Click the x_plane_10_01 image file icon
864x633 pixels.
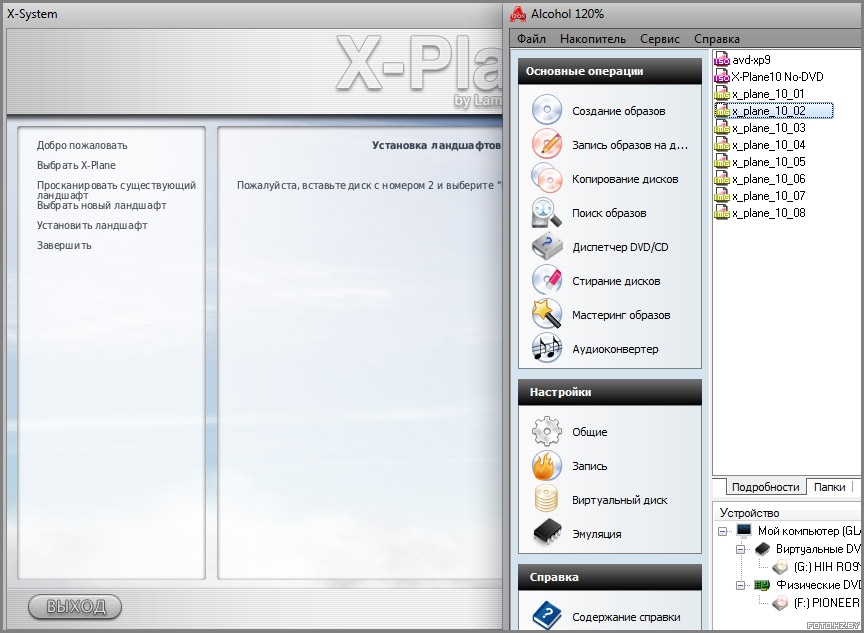pos(721,94)
